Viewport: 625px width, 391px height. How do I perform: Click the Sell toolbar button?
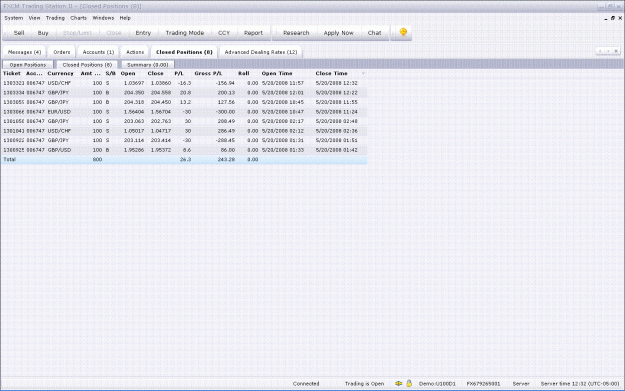19,33
